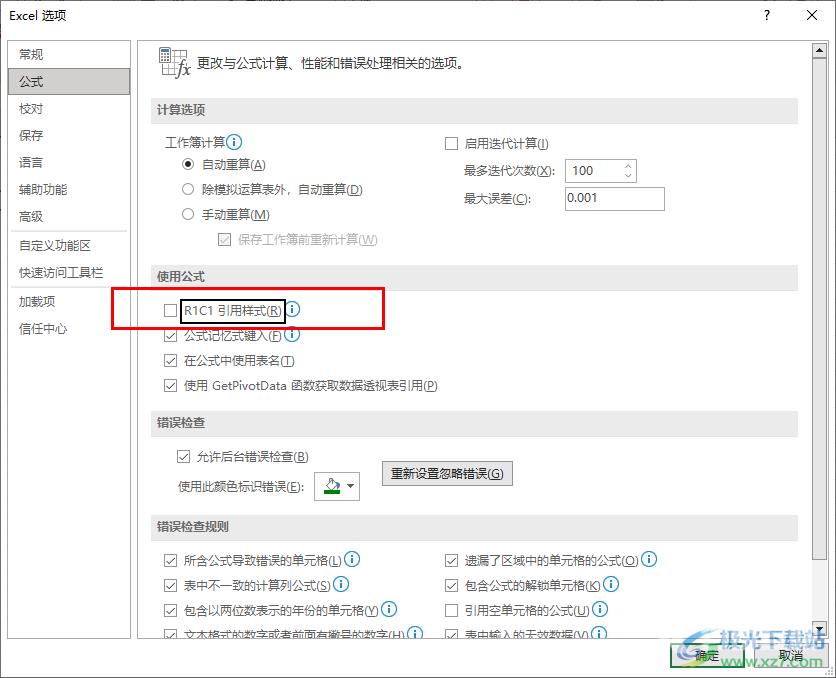Click info icon for 包含公式的解锁单元格
Image resolution: width=836 pixels, height=678 pixels.
[610, 584]
